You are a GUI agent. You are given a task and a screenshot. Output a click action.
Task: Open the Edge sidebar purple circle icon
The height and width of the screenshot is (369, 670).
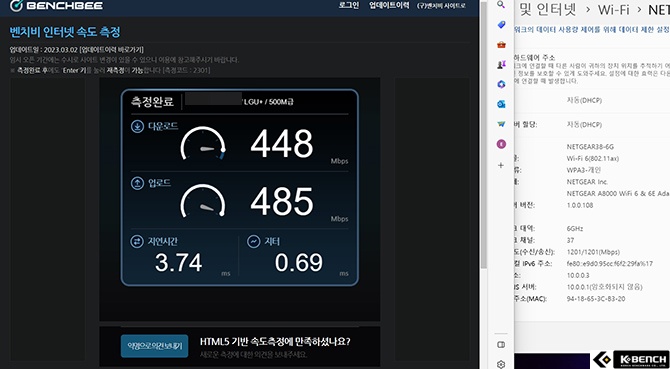[502, 144]
